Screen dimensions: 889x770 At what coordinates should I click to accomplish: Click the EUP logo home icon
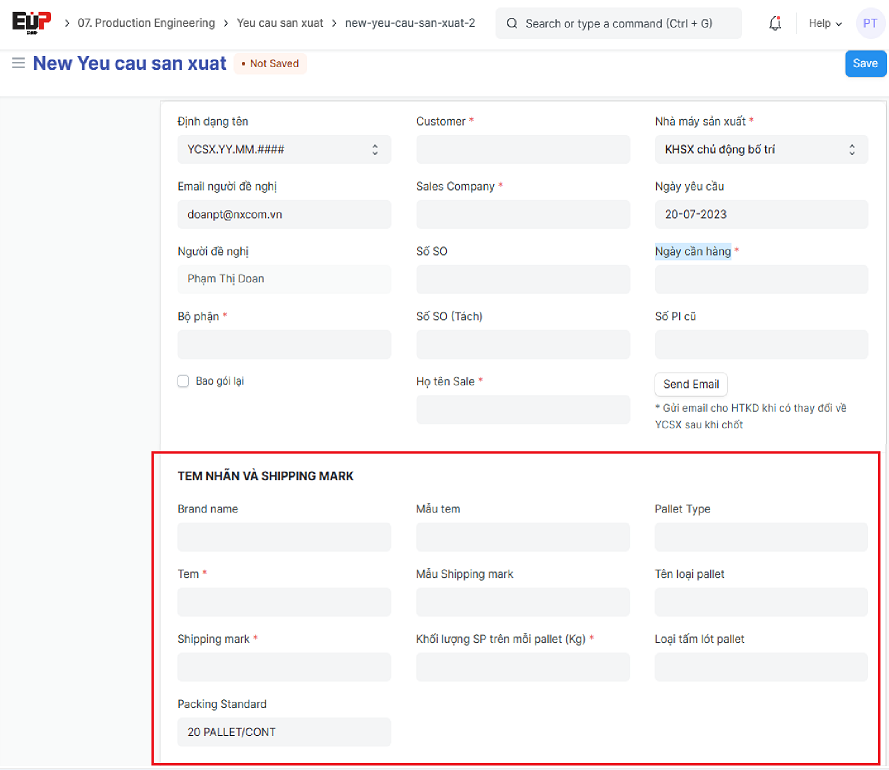pos(30,22)
